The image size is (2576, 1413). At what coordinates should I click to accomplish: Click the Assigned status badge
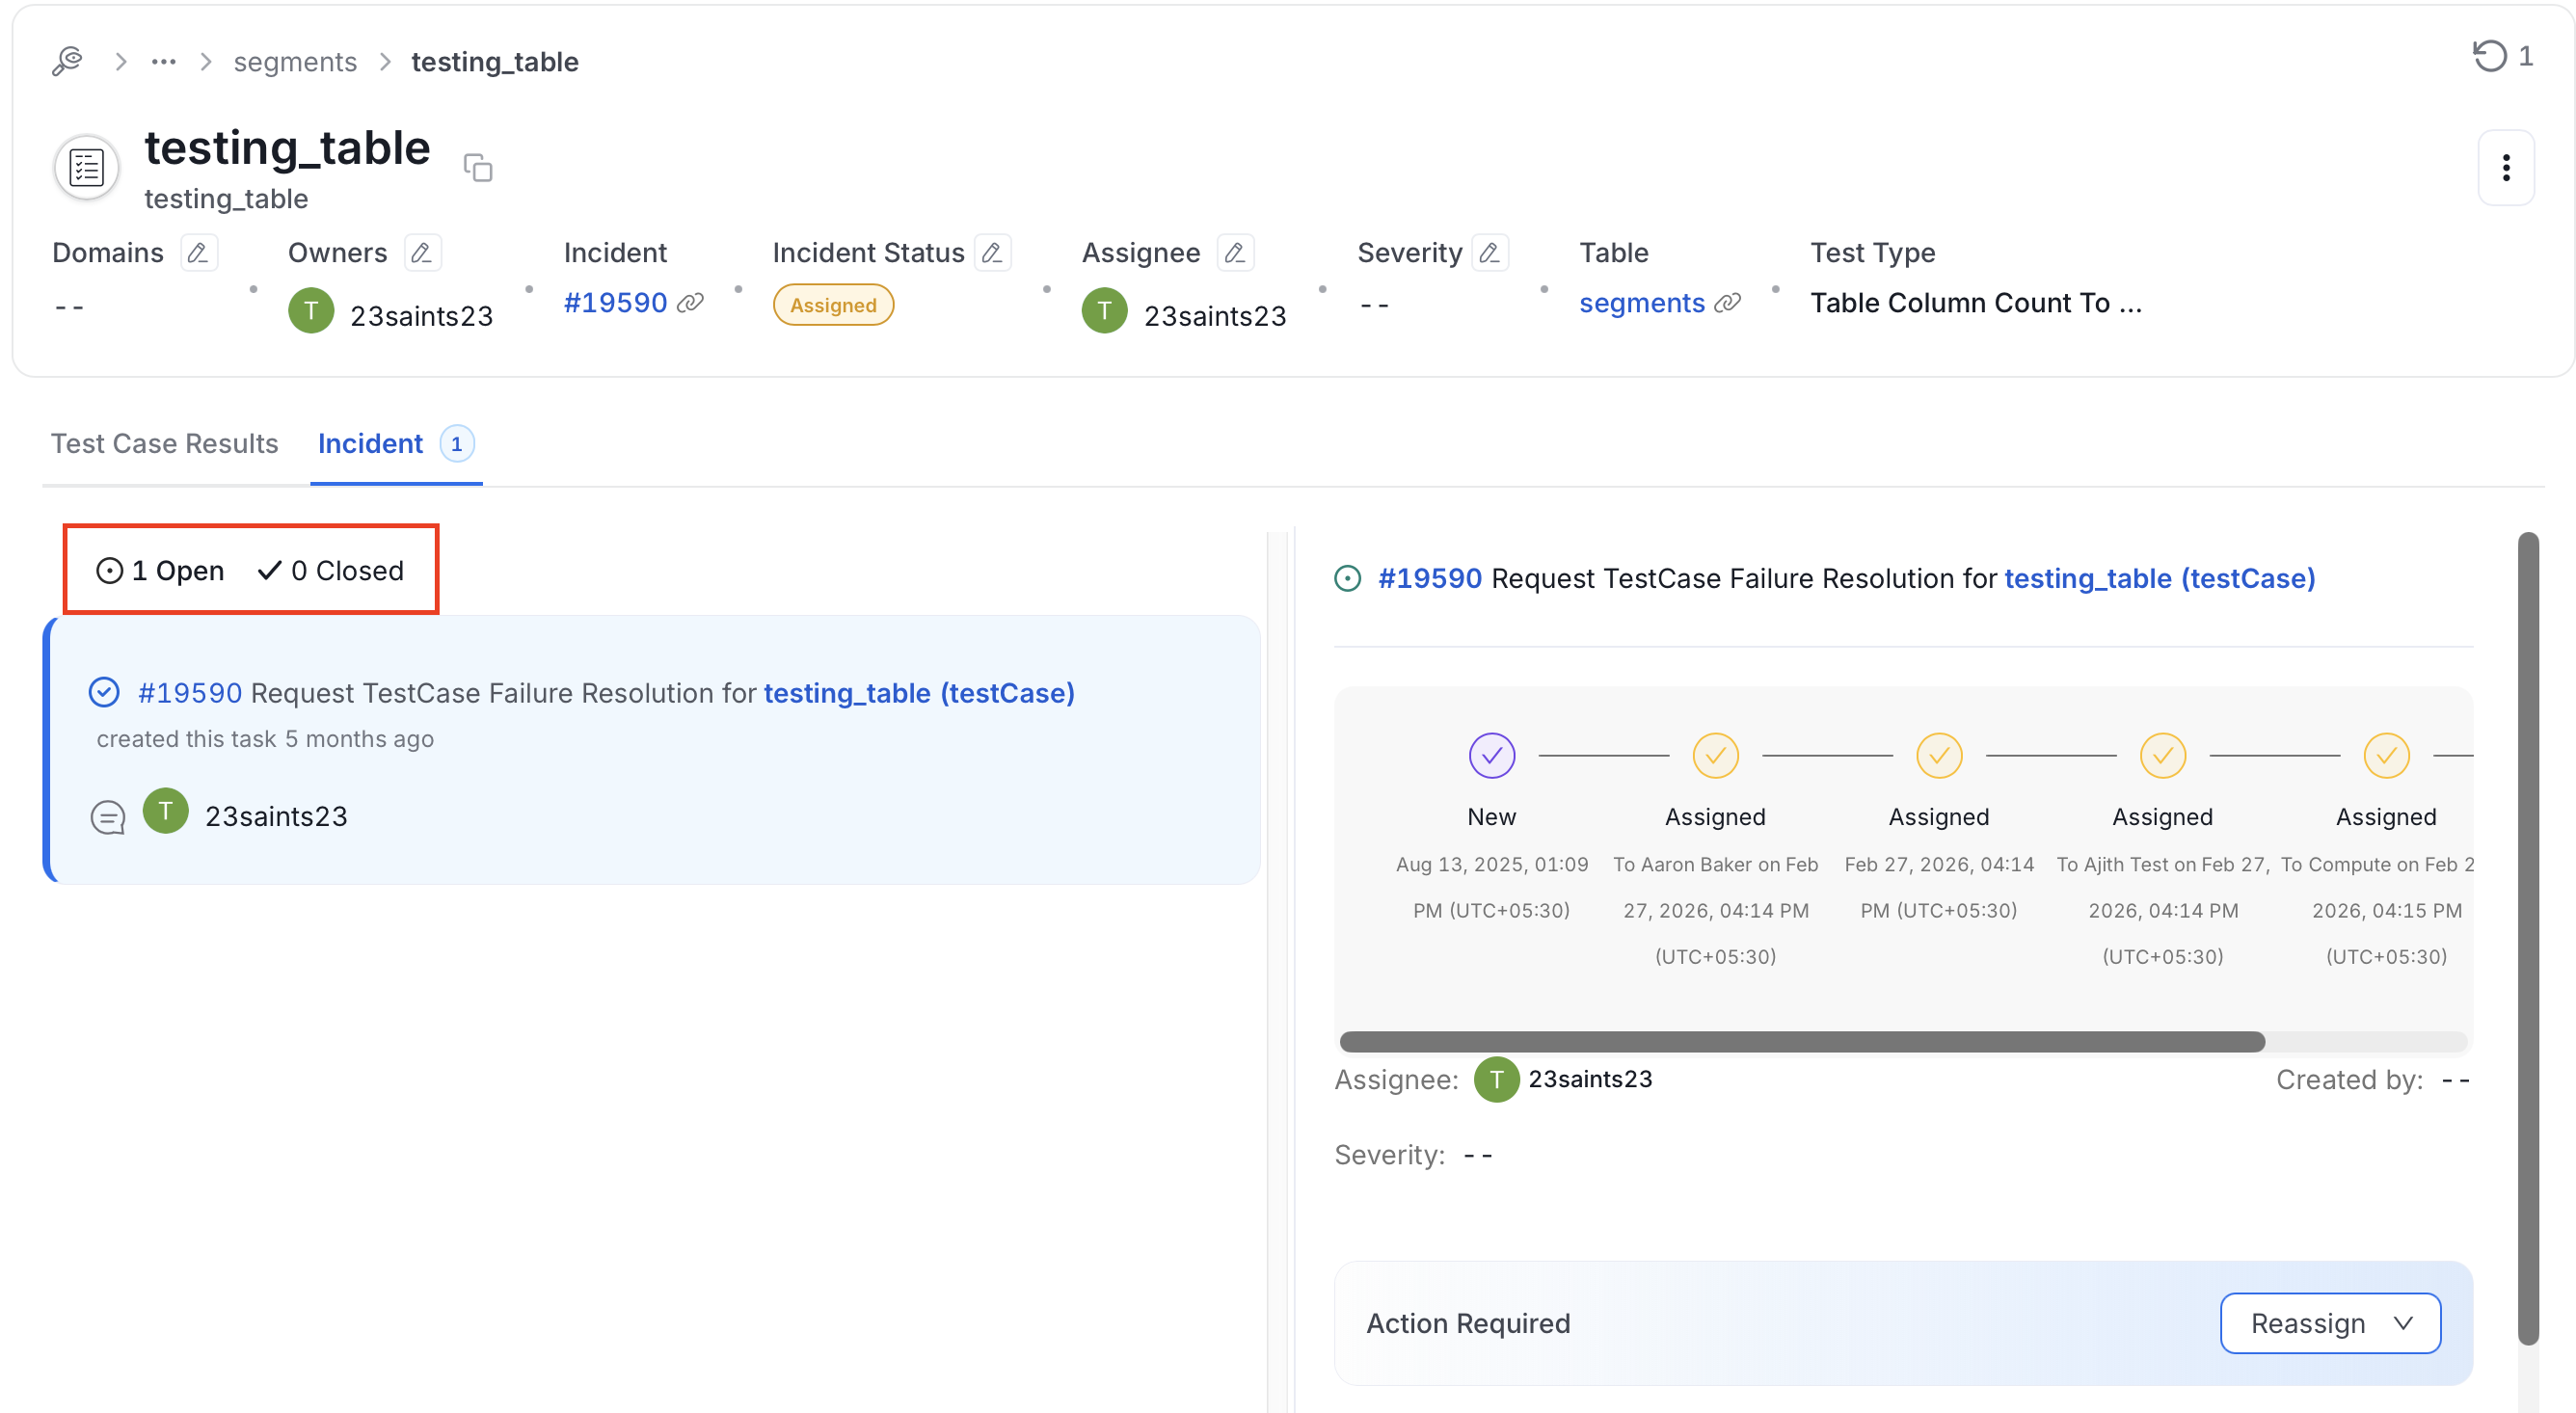click(x=833, y=305)
